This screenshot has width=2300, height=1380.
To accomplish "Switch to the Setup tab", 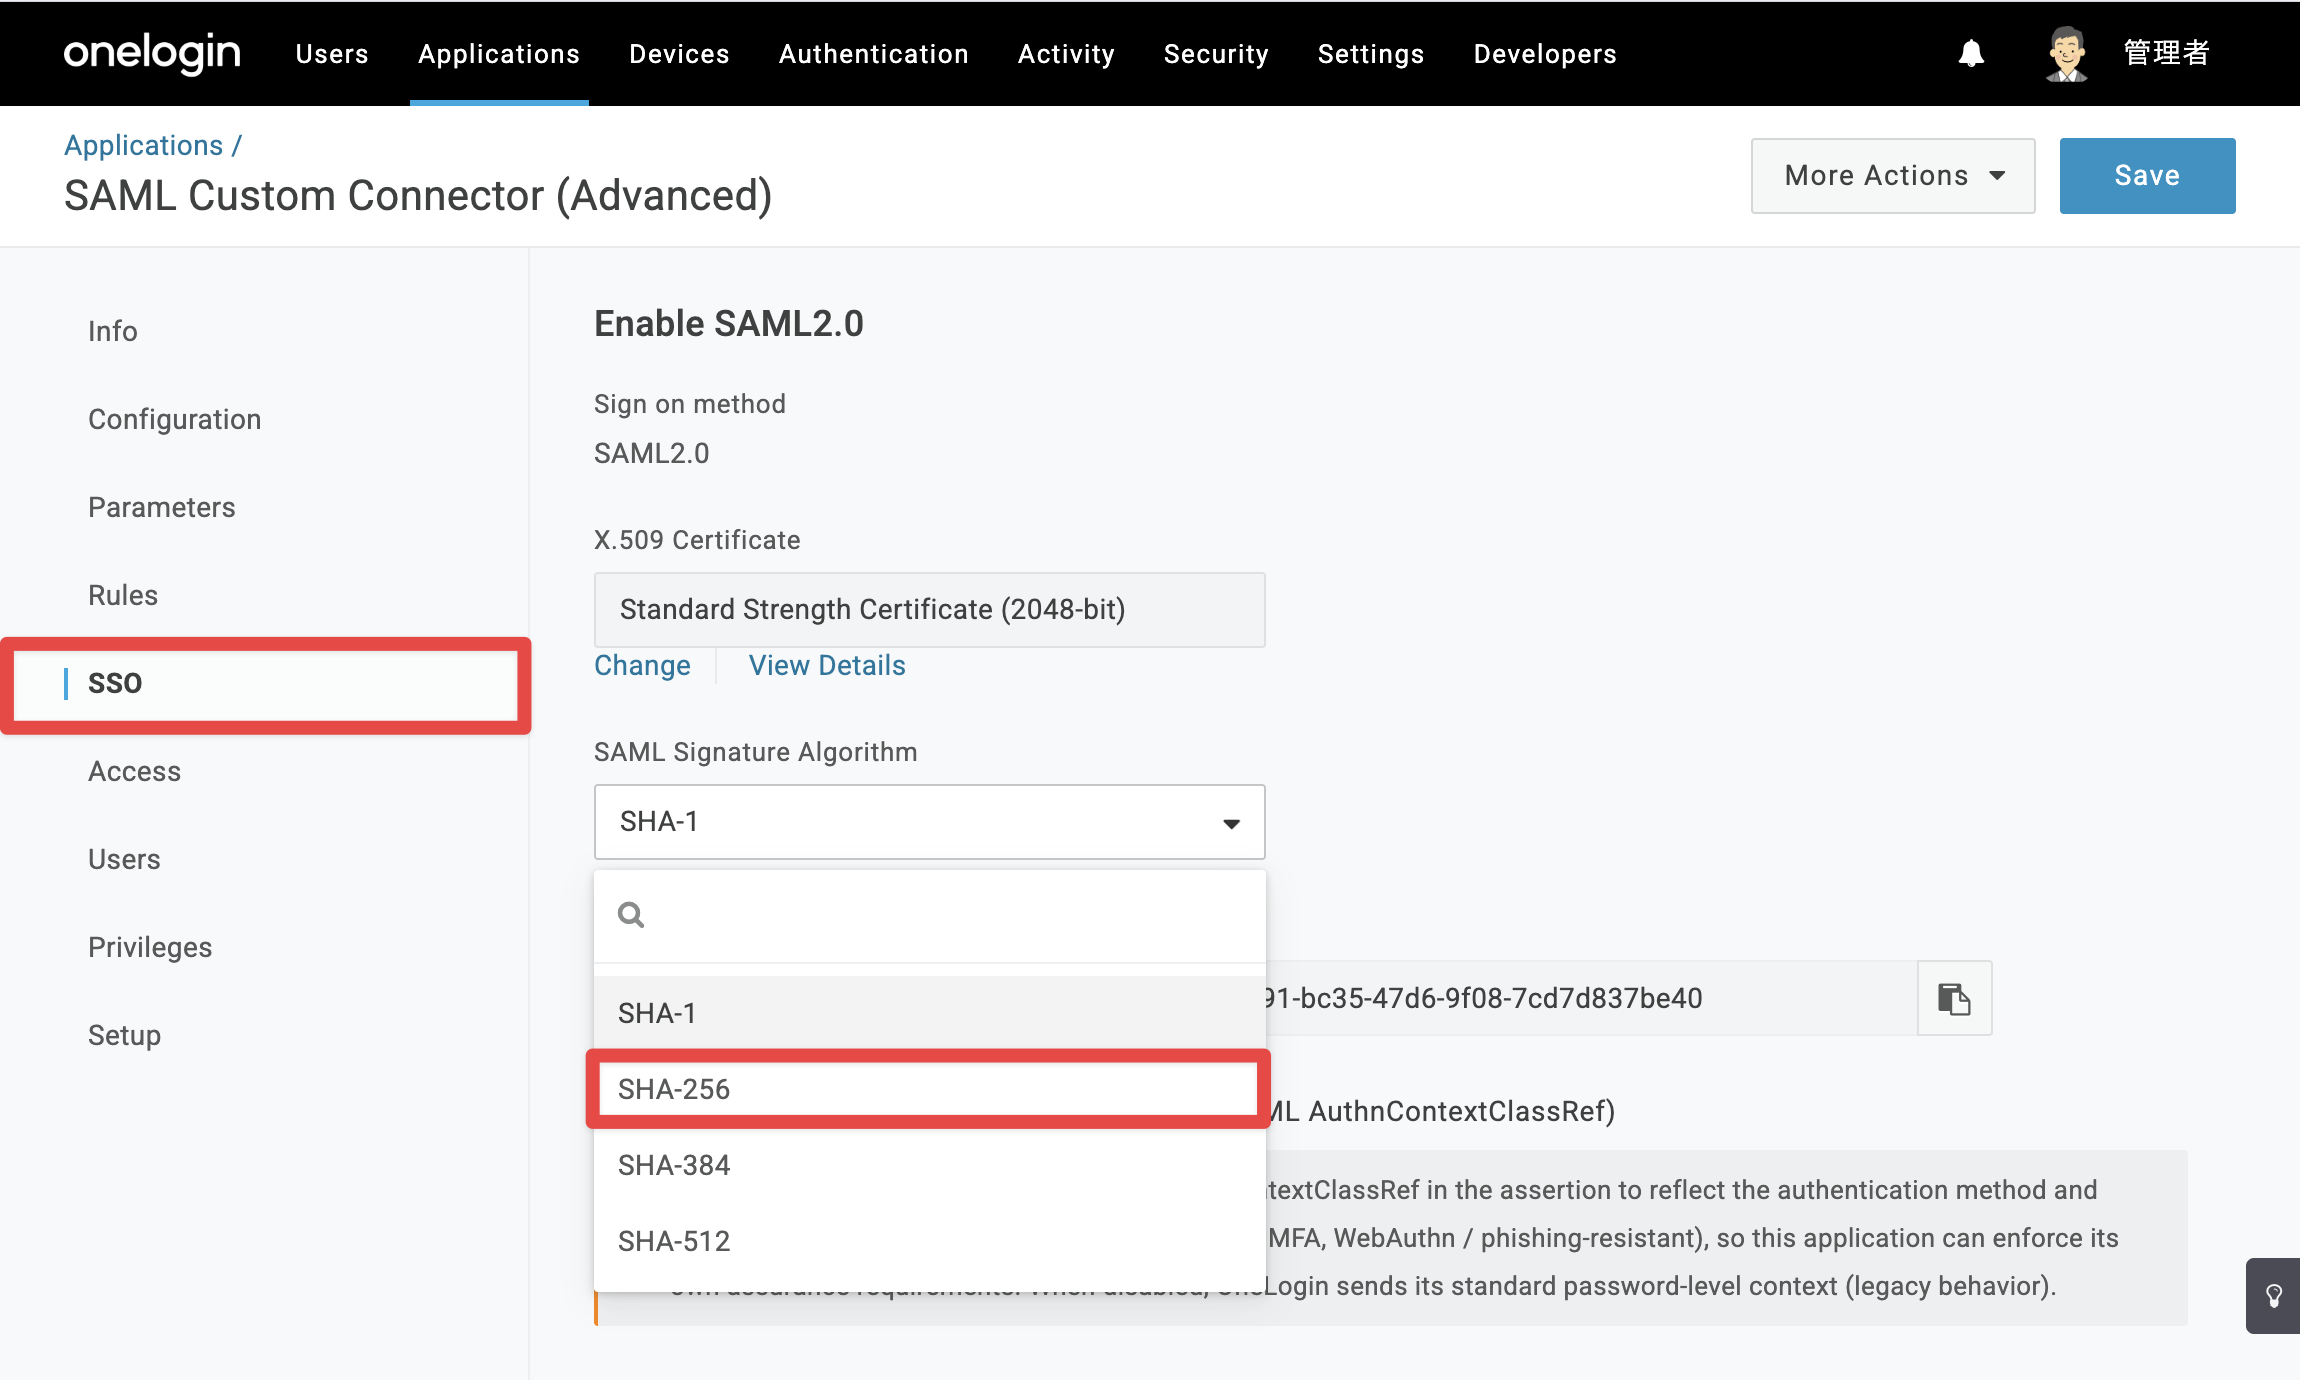I will pyautogui.click(x=125, y=1035).
